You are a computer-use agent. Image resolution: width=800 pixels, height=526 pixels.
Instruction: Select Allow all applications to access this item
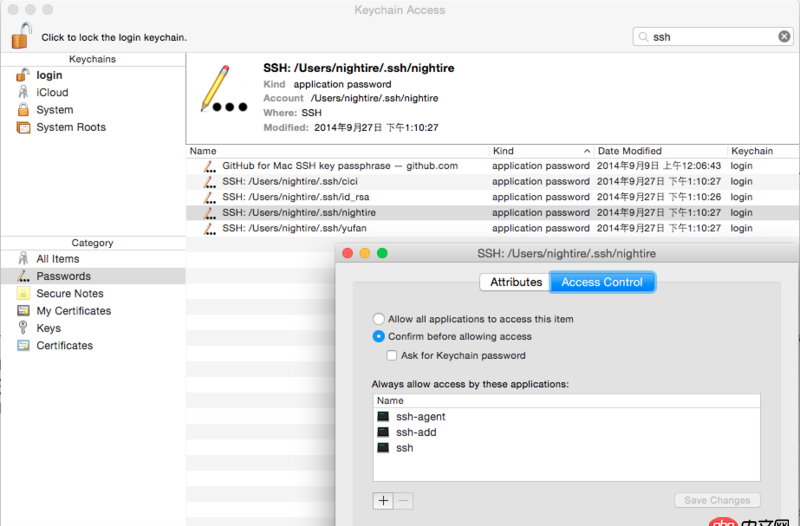pyautogui.click(x=378, y=319)
